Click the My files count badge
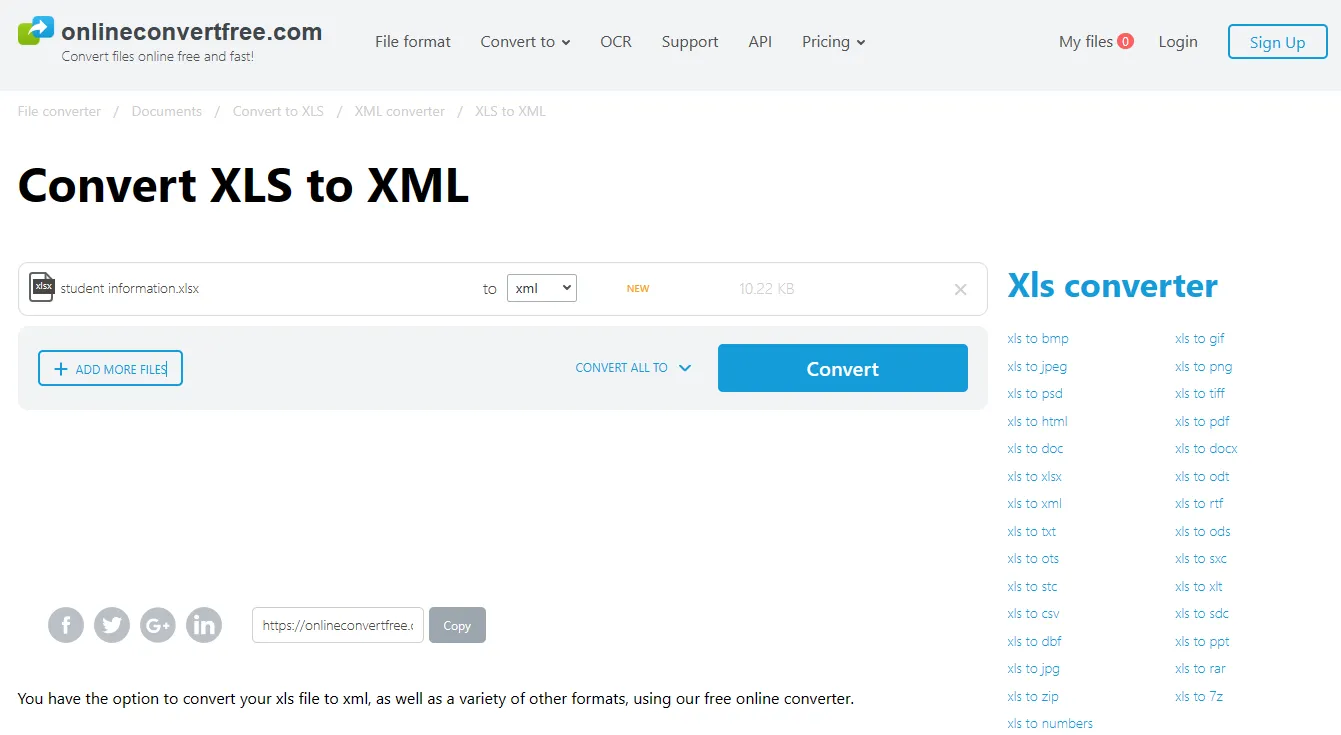The width and height of the screenshot is (1341, 735). 1126,41
